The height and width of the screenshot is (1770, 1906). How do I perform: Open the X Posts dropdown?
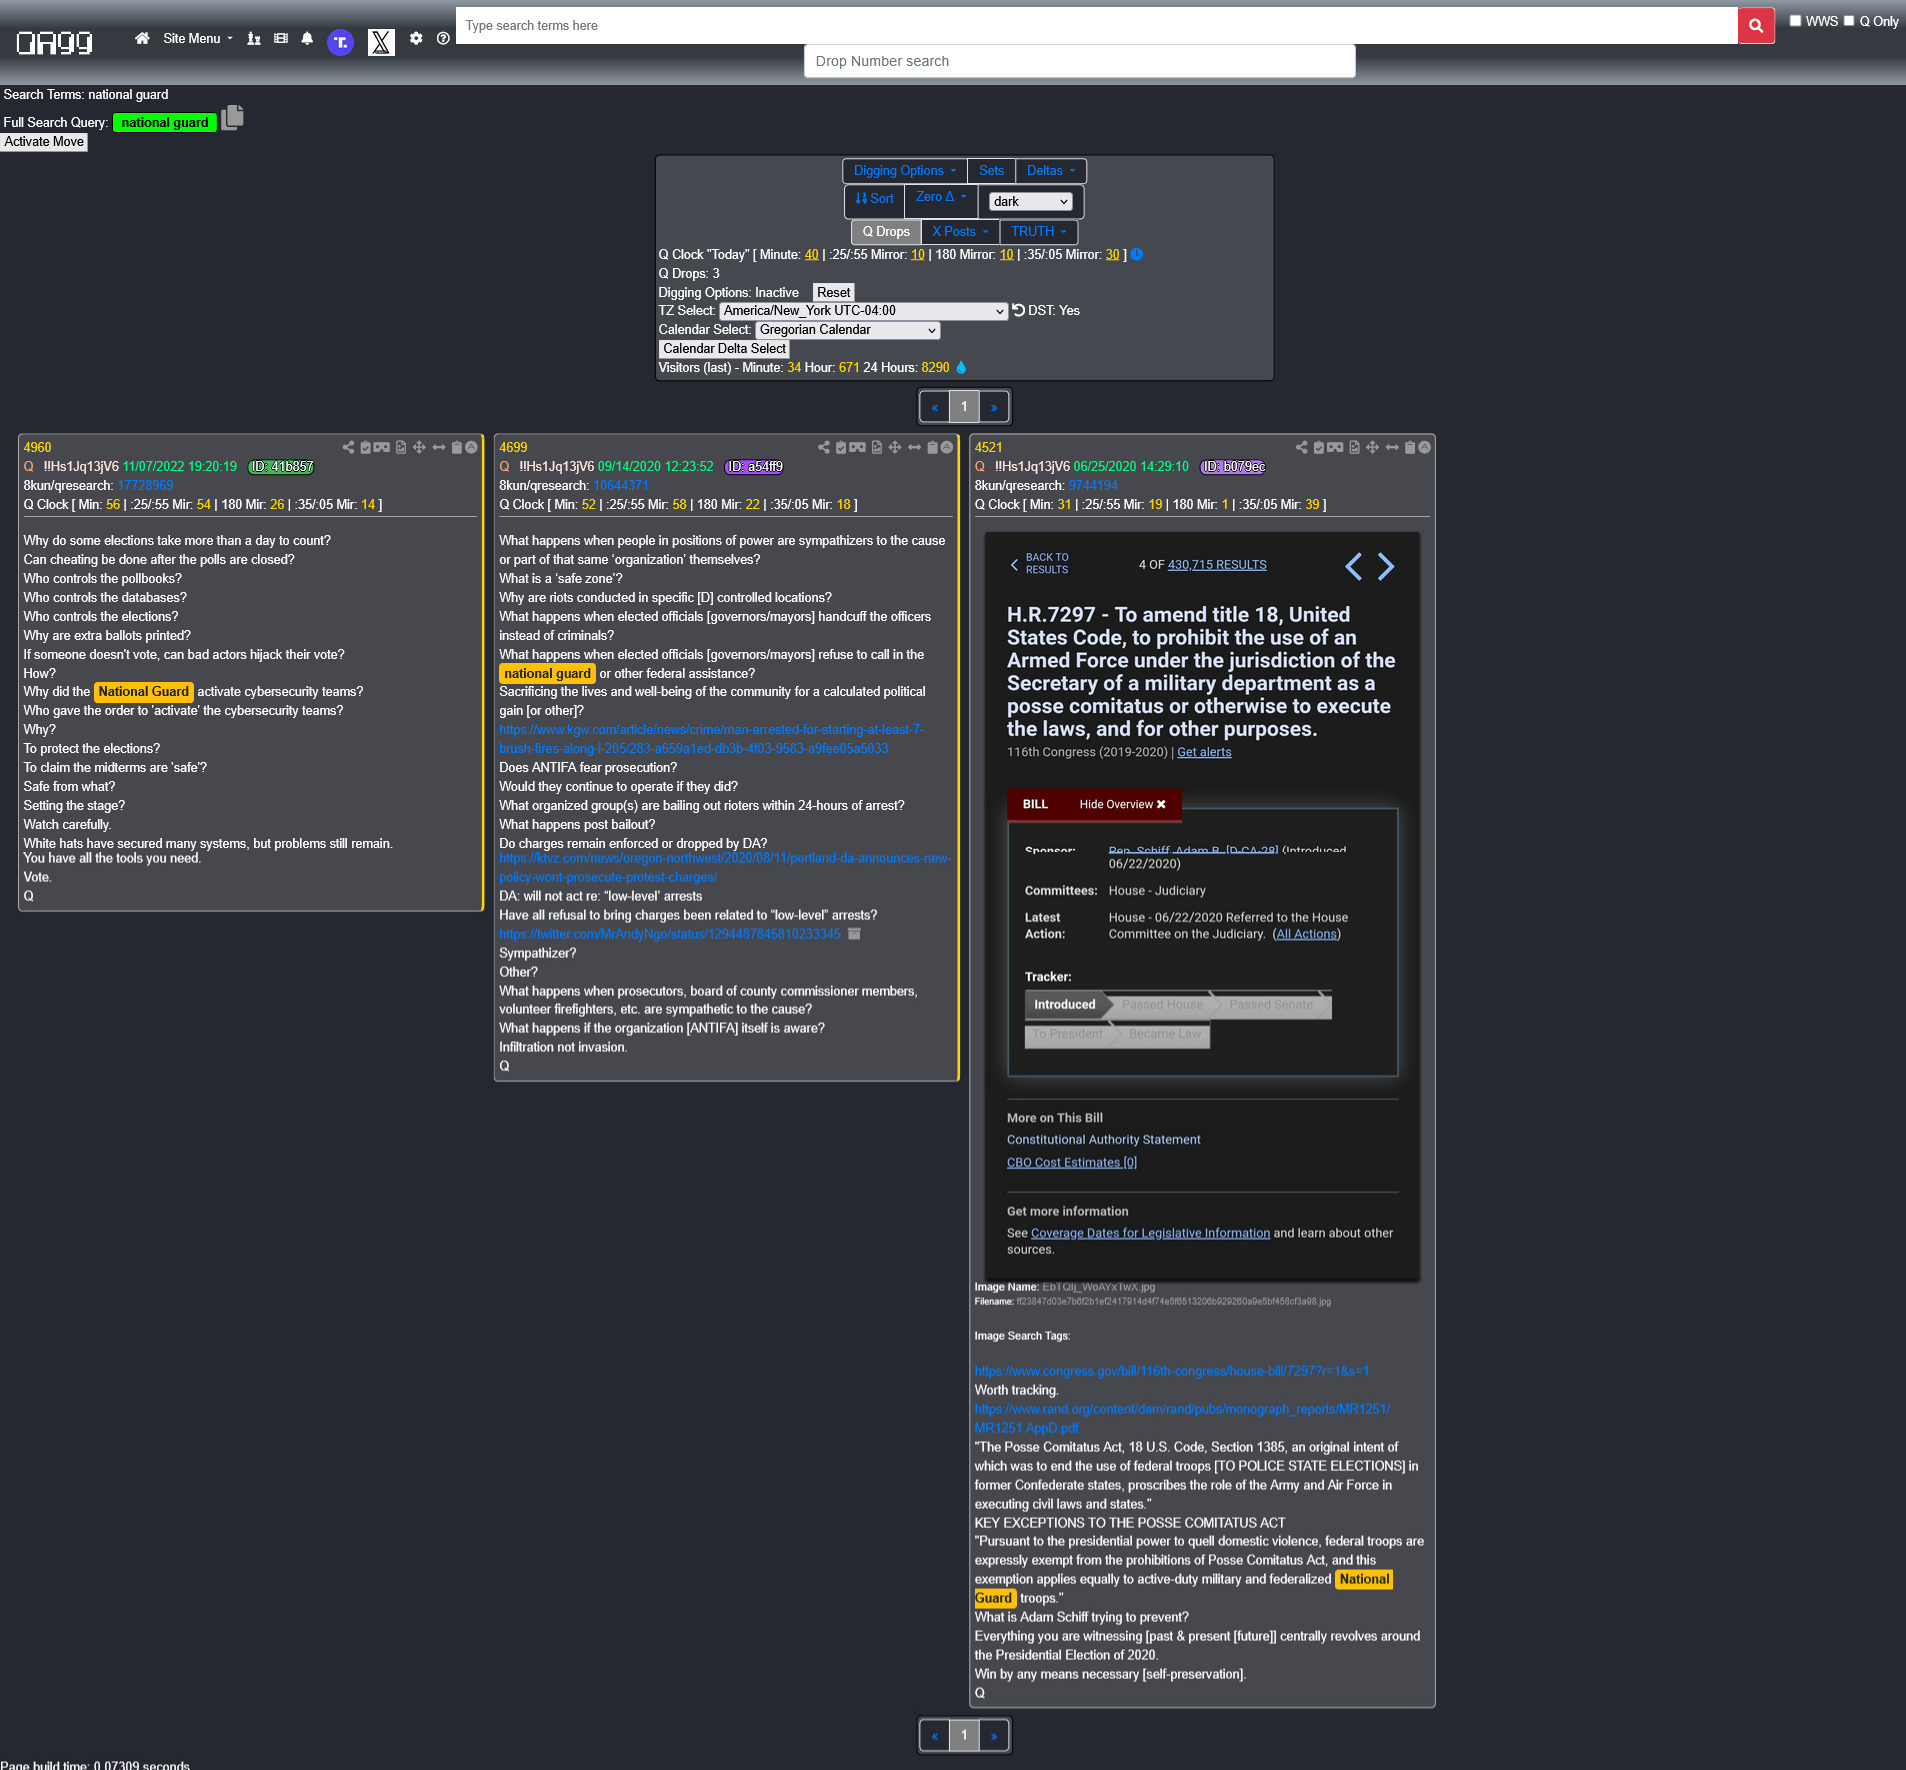(x=959, y=232)
